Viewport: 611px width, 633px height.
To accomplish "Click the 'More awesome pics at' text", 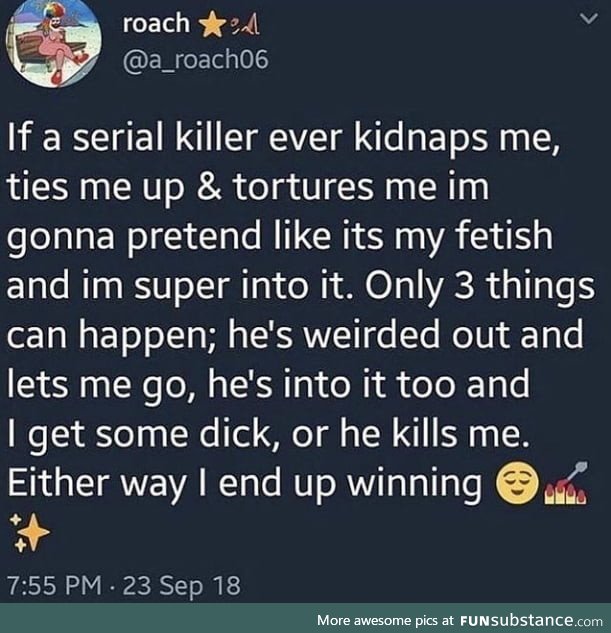I will [x=385, y=620].
